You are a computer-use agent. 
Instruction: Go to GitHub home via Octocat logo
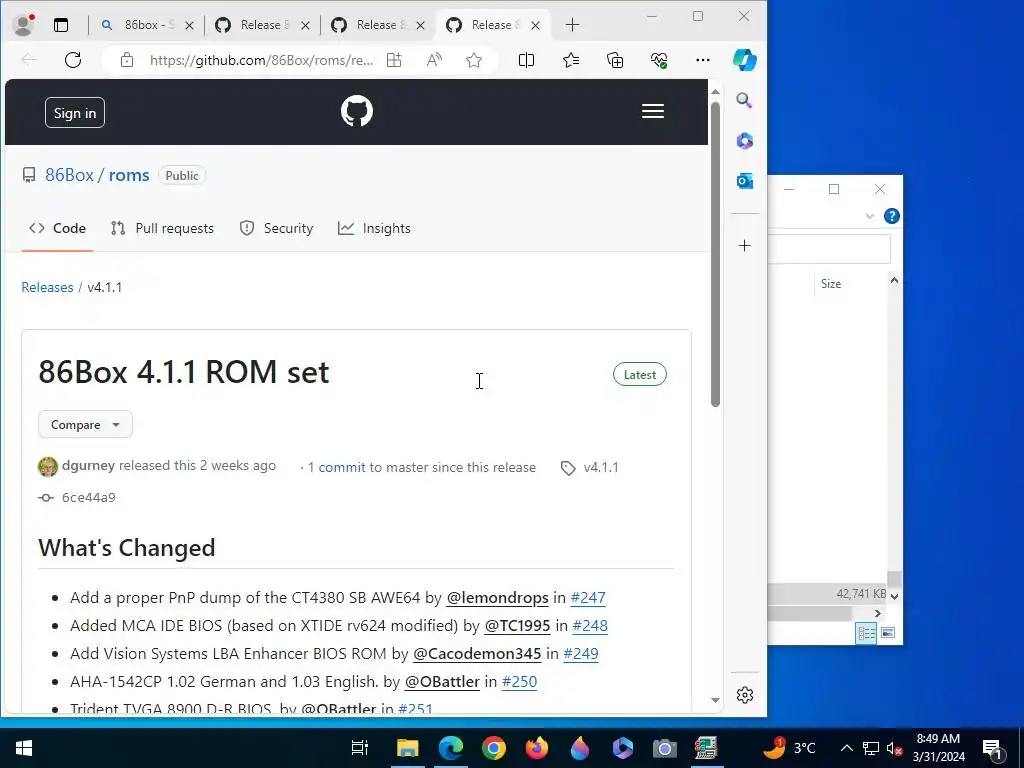click(x=357, y=111)
